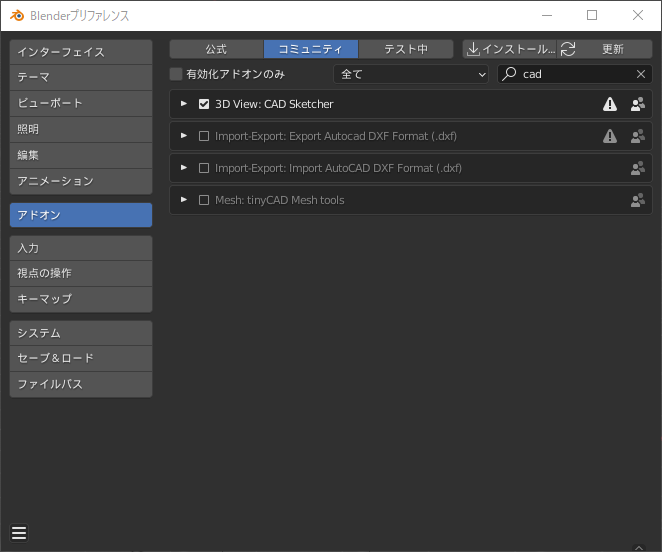This screenshot has width=662, height=552.
Task: Toggle 有効化アドオンのみ checkbox
Action: (176, 74)
